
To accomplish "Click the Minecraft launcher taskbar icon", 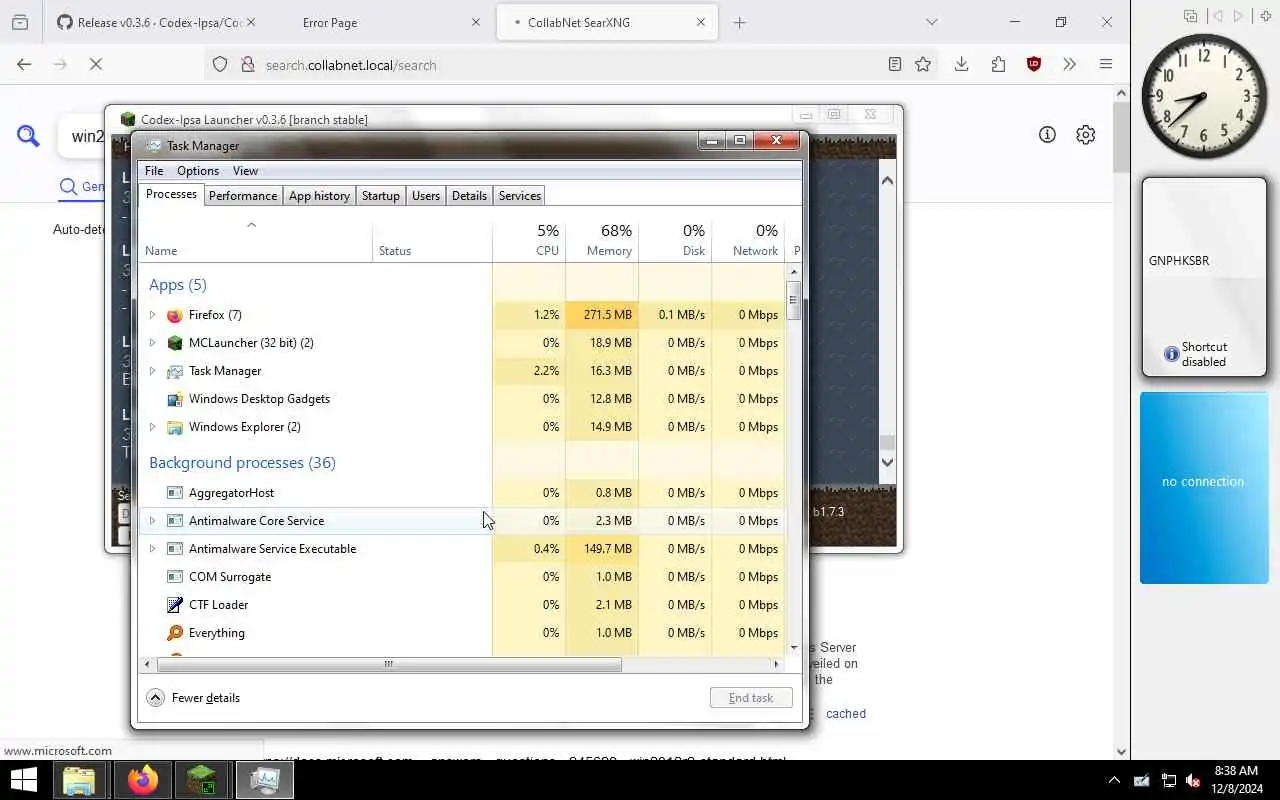I will (202, 780).
